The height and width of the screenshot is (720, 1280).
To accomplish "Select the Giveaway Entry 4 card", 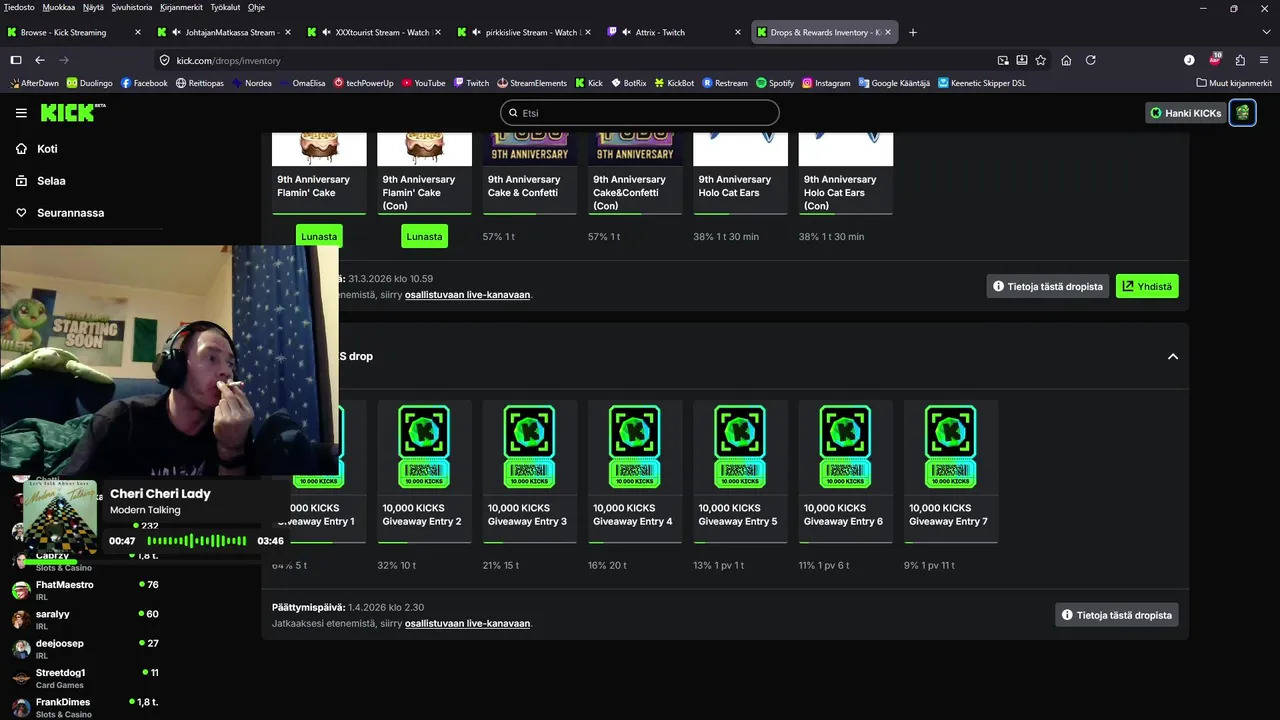I will [x=635, y=471].
